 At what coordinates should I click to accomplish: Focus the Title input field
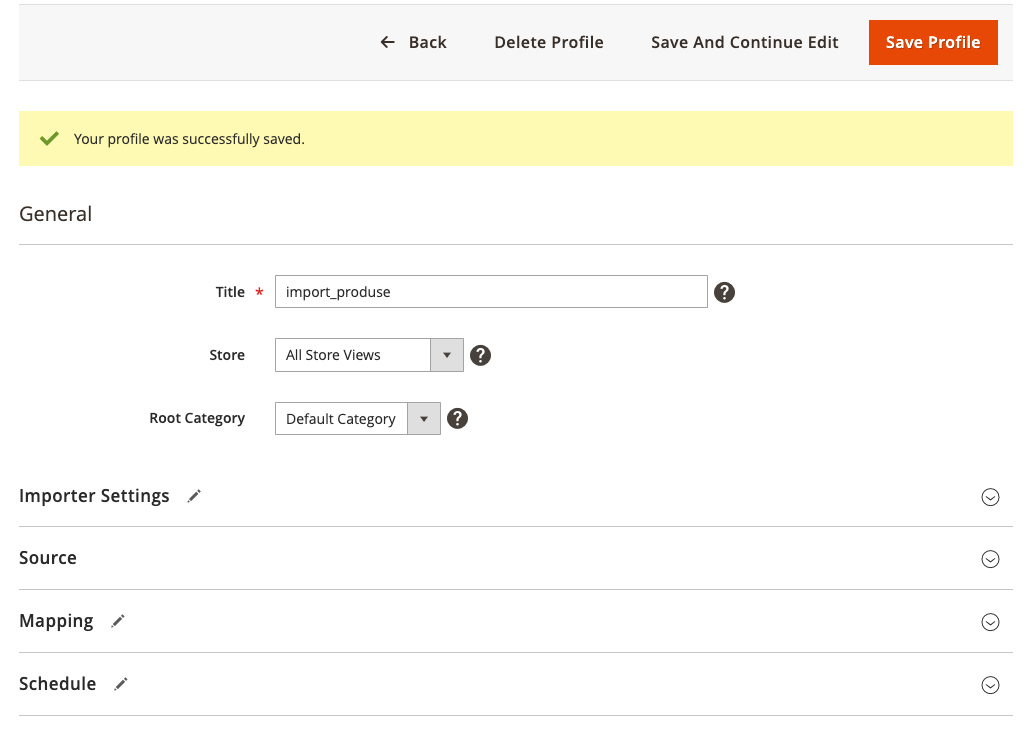pyautogui.click(x=491, y=292)
